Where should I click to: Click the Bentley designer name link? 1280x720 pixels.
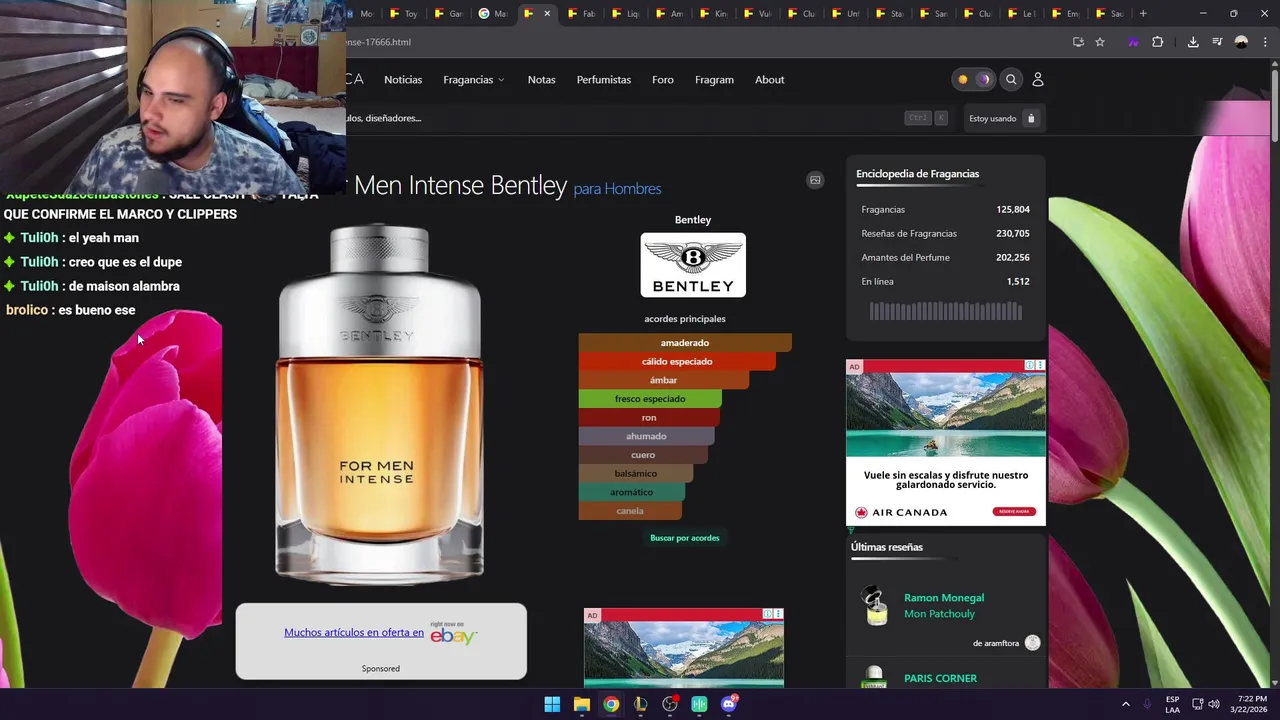pyautogui.click(x=693, y=220)
